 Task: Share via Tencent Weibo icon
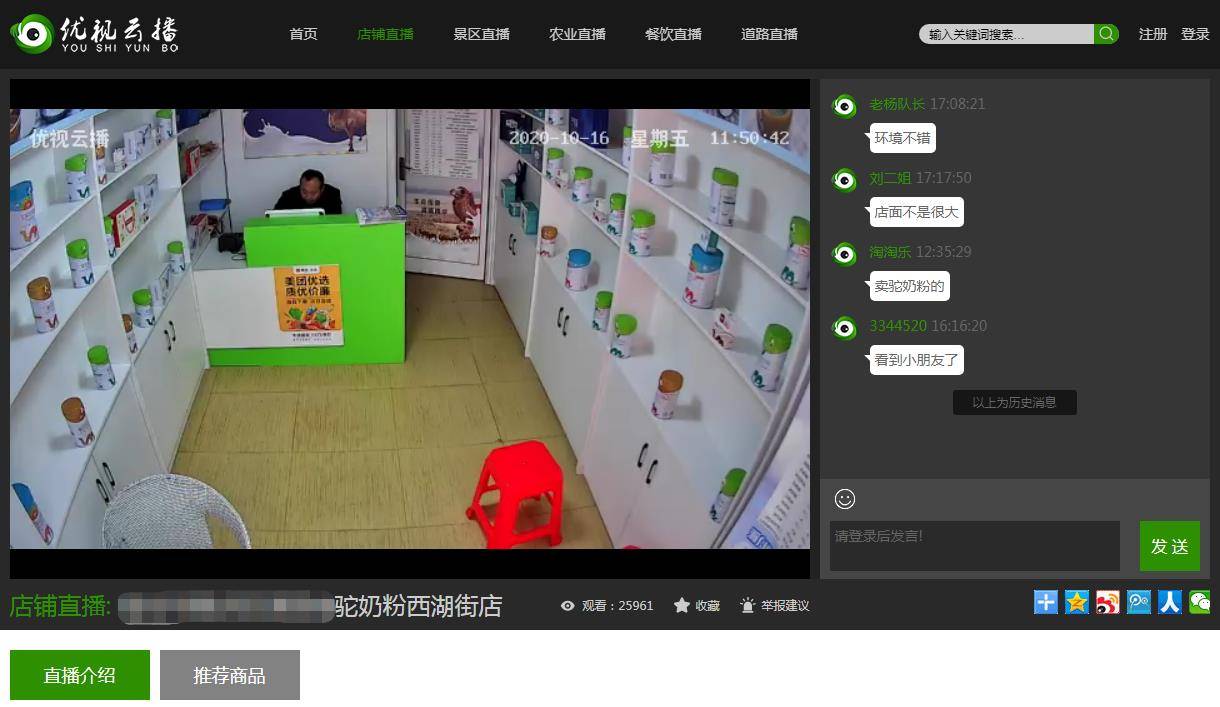pos(1139,602)
